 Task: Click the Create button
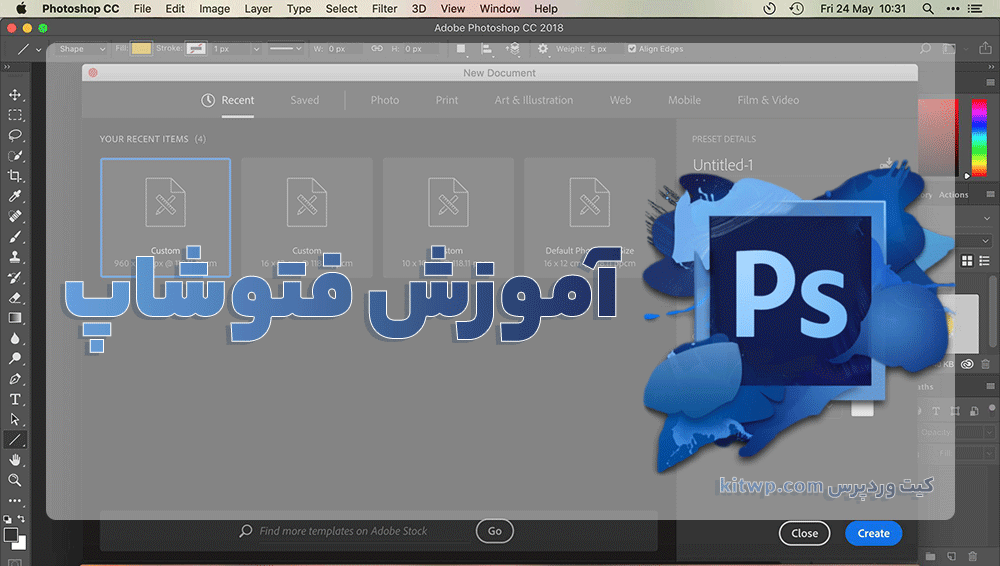(874, 533)
